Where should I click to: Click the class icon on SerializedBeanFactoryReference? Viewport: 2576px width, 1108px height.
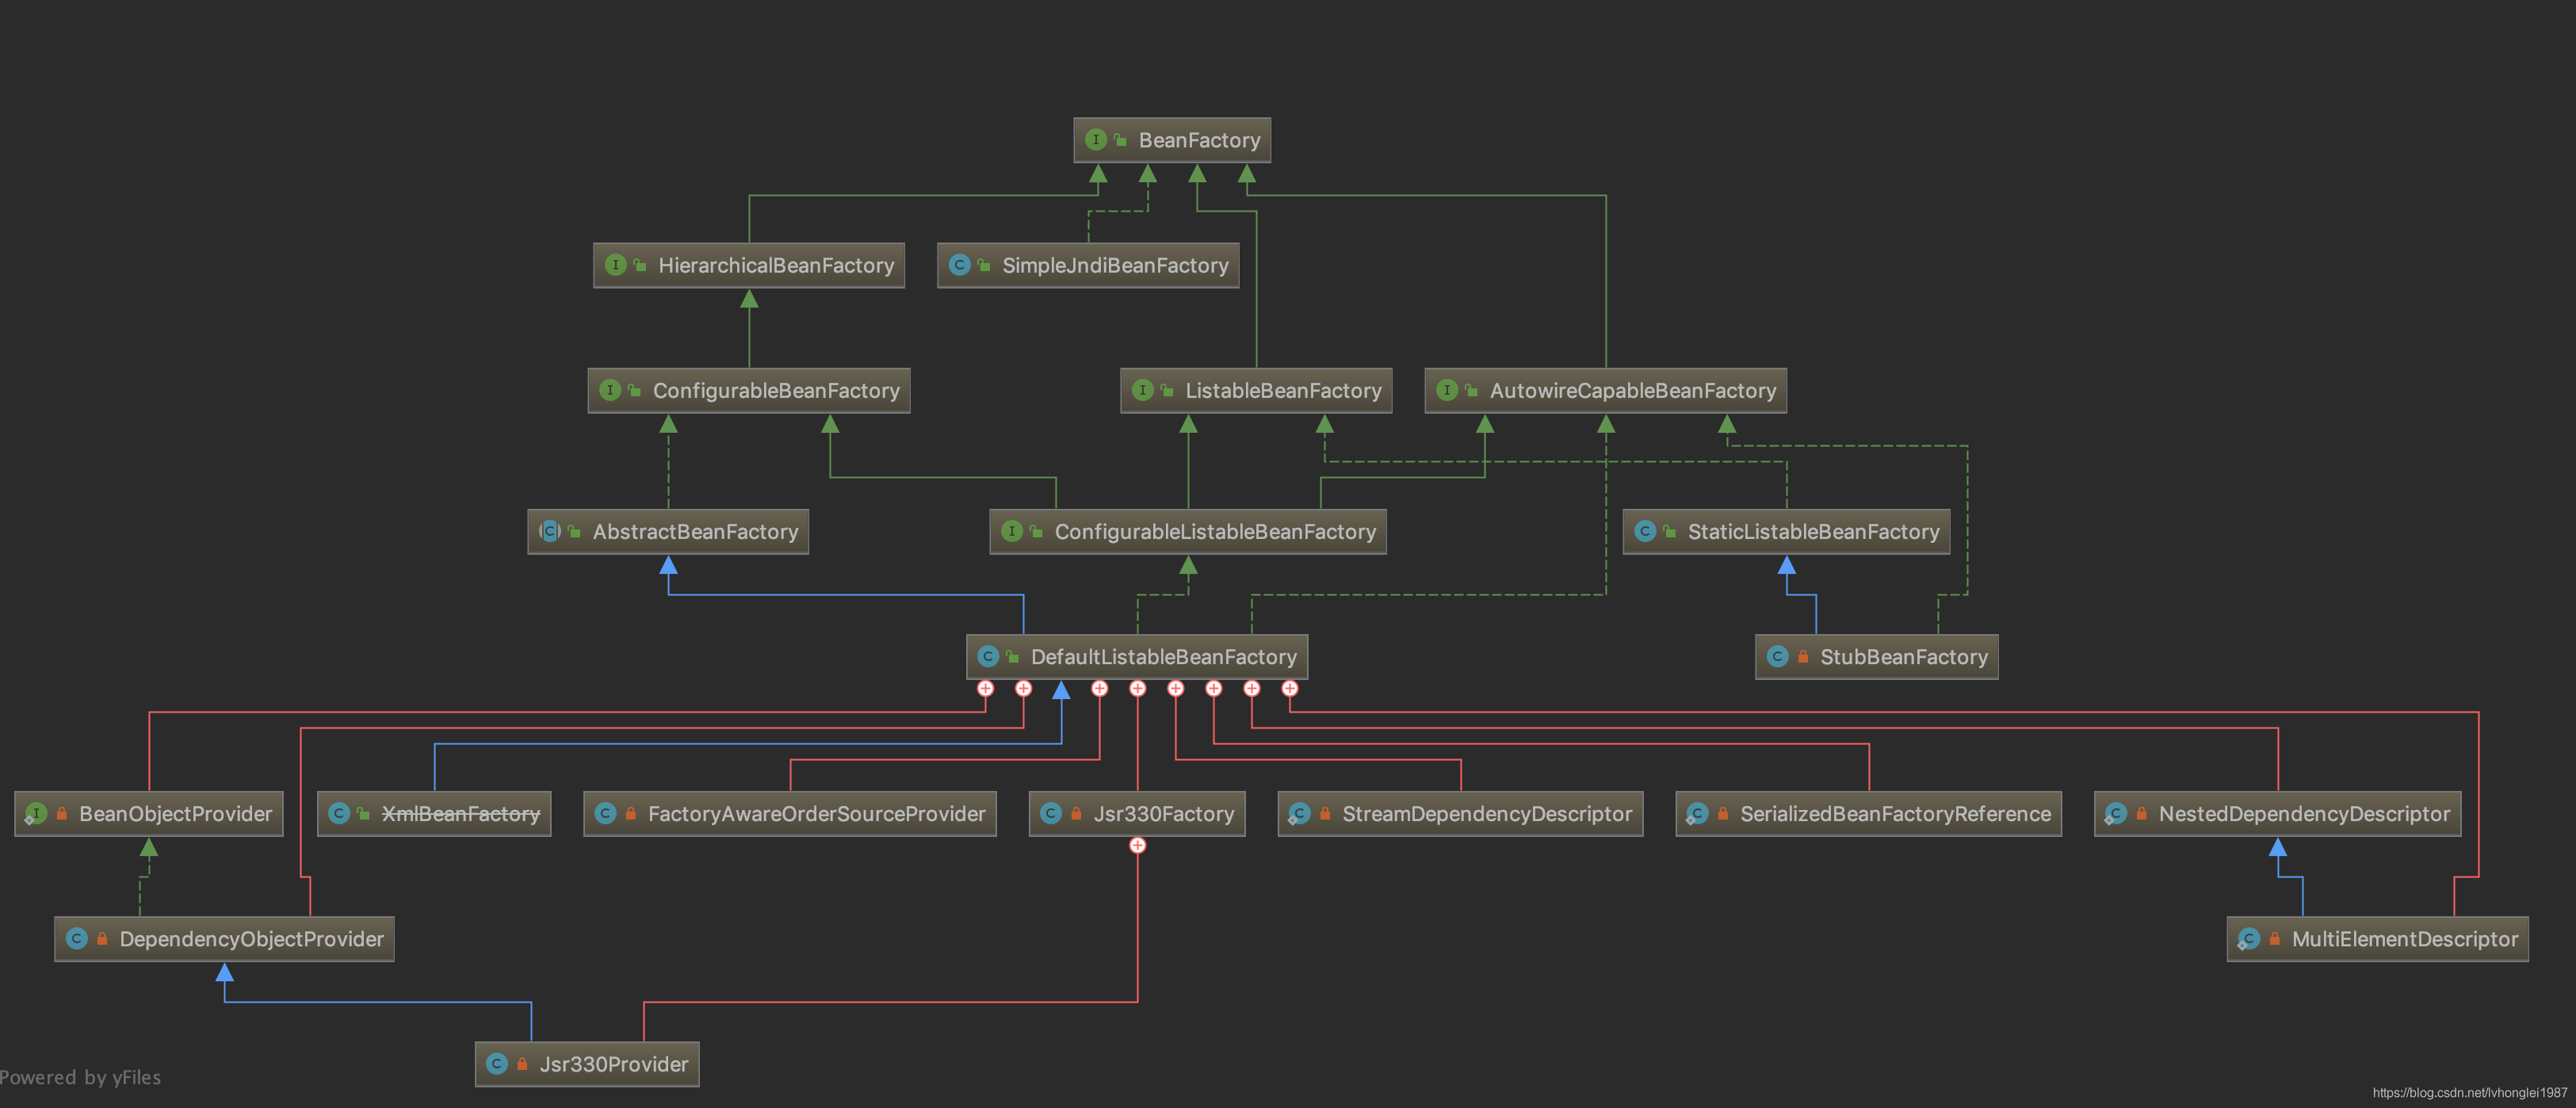[1698, 813]
